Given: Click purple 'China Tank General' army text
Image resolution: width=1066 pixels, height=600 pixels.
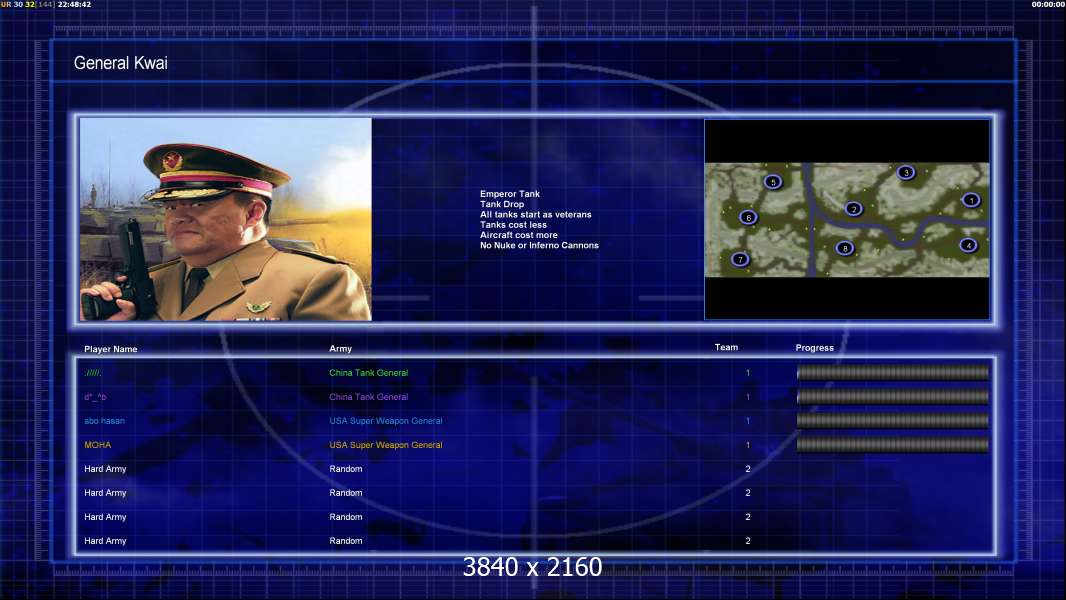Looking at the screenshot, I should (x=368, y=397).
